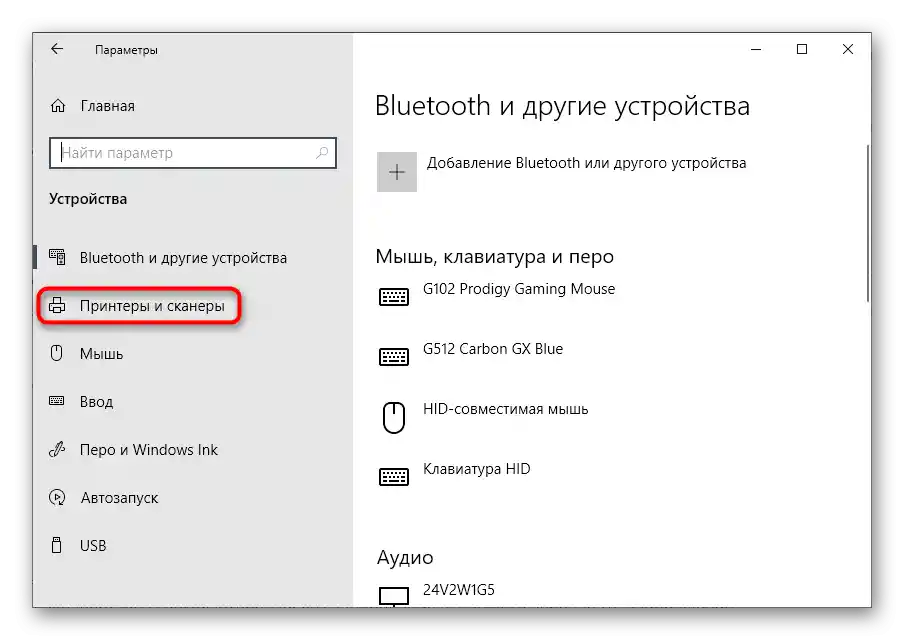Open the USB settings section
Viewport: 904px width, 640px height.
(93, 545)
